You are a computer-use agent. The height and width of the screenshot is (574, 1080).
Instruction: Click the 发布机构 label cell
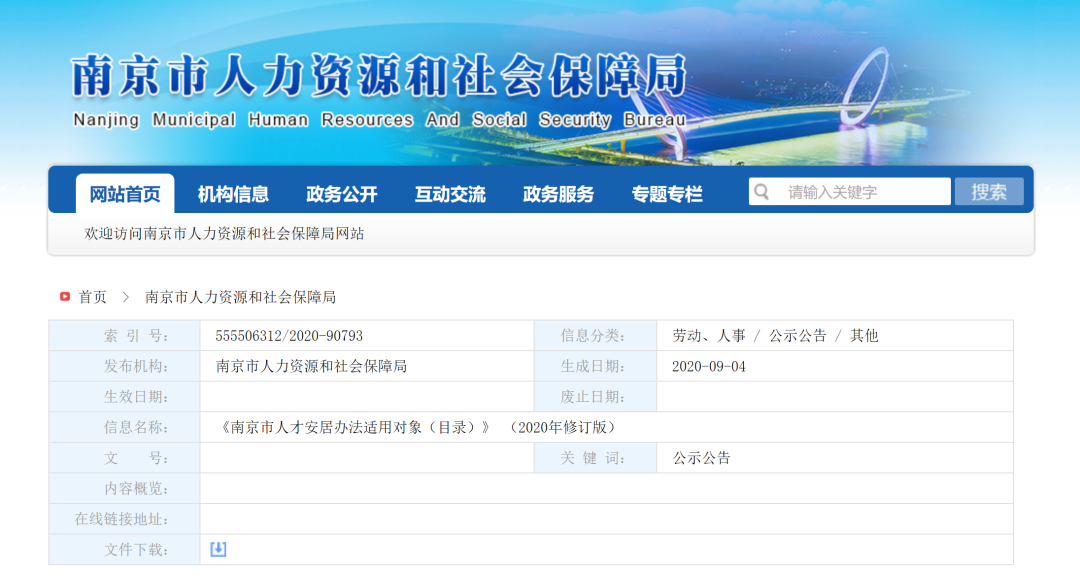[x=125, y=366]
